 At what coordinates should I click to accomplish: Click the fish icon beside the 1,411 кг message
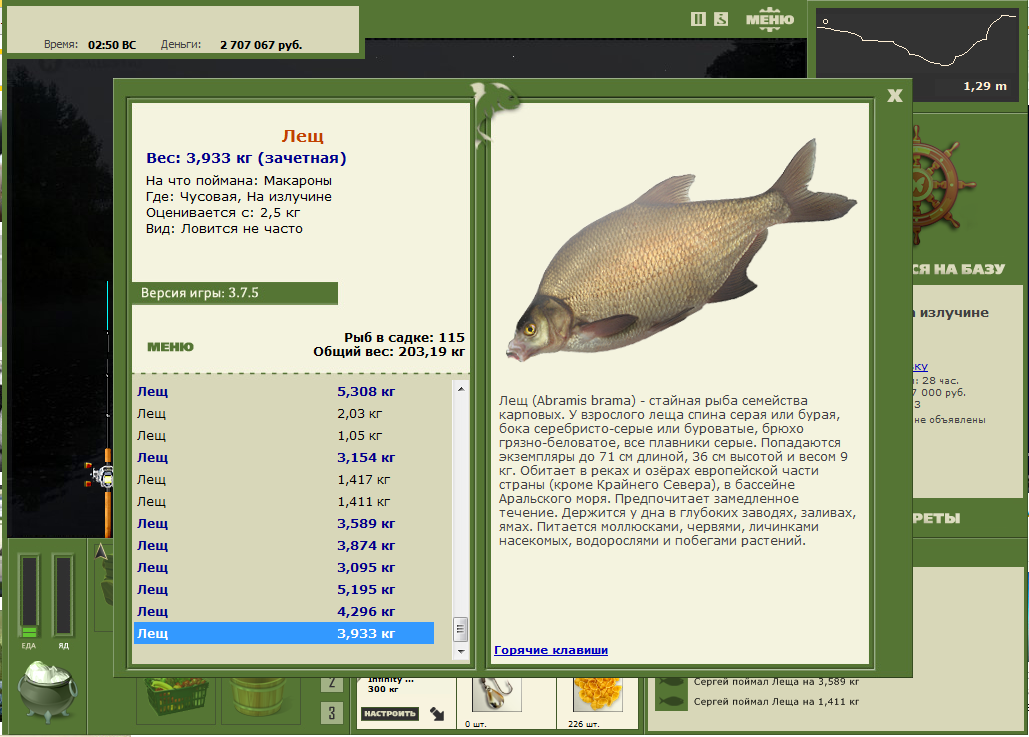point(670,702)
